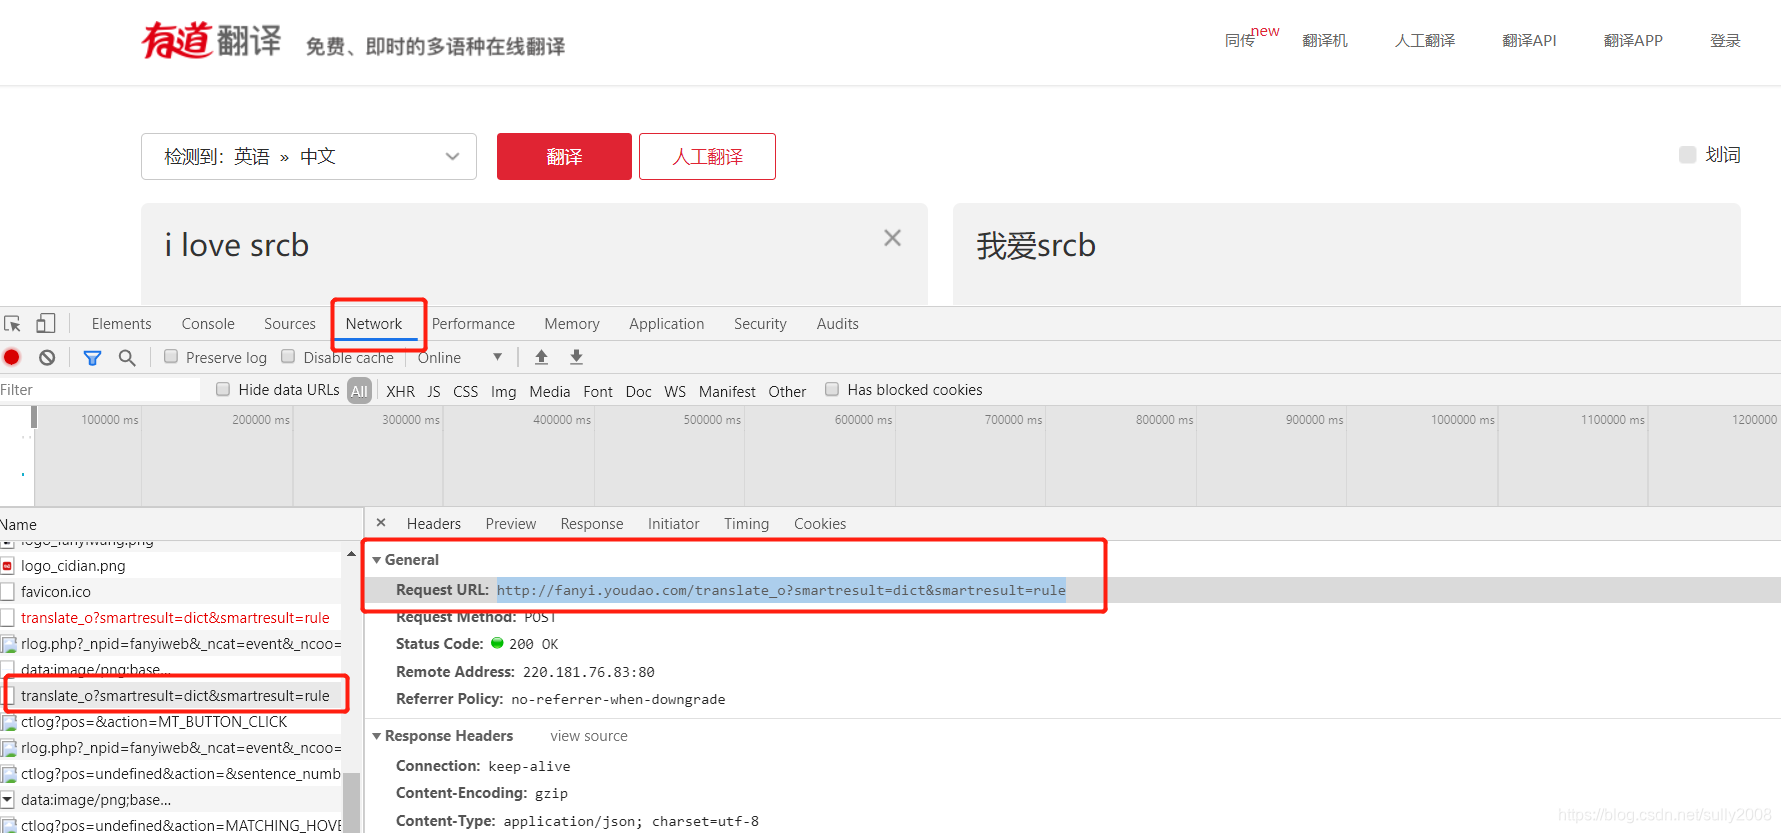Filter requests by XHR

click(x=400, y=391)
